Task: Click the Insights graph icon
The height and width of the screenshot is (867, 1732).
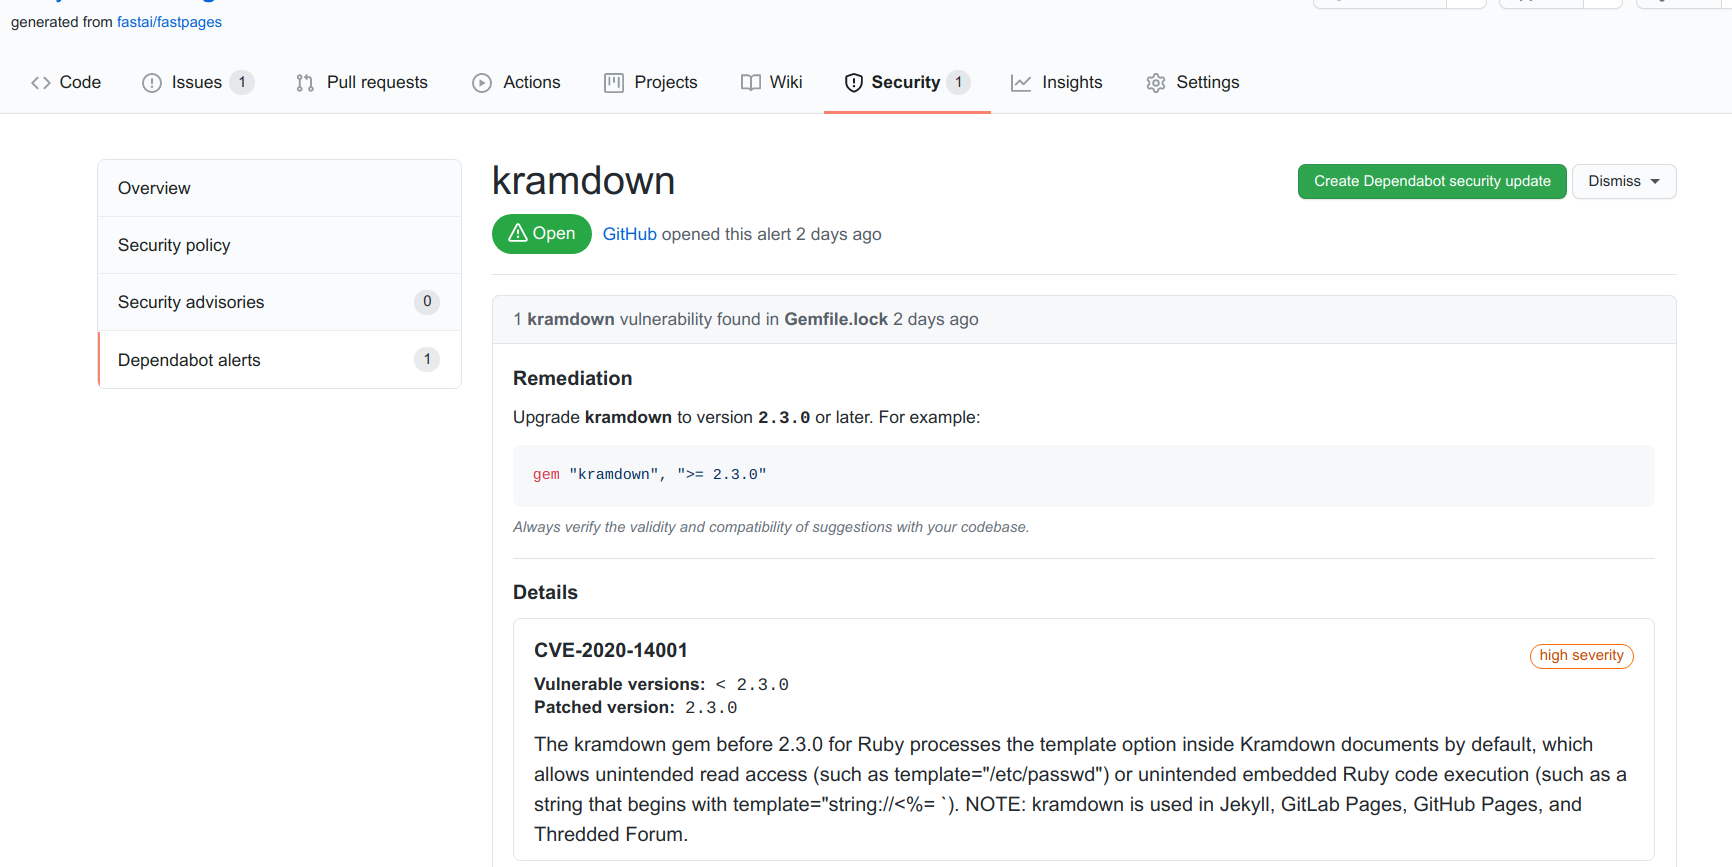Action: [1021, 82]
